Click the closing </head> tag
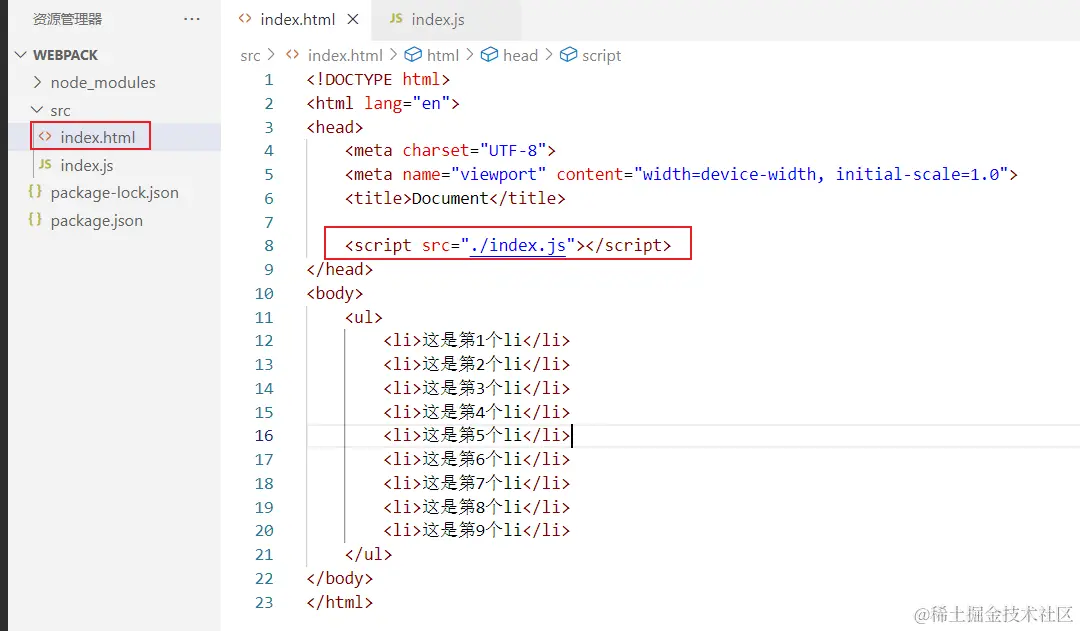This screenshot has width=1080, height=631. pos(340,269)
